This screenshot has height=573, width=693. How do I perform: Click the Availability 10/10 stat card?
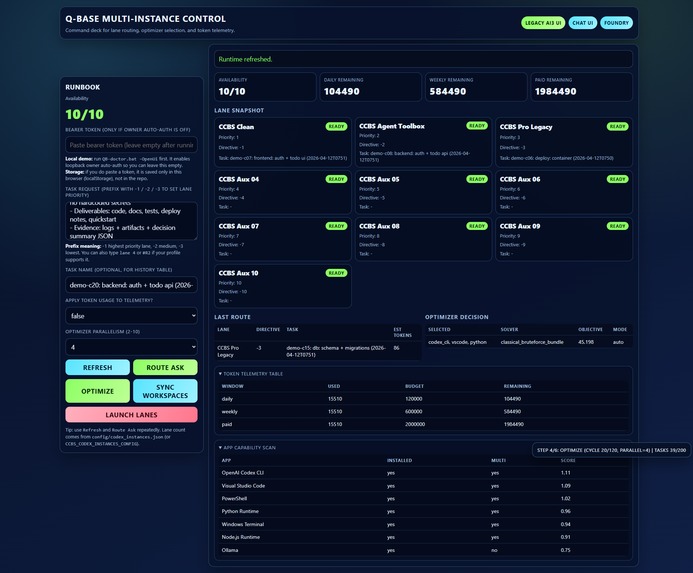coord(266,87)
